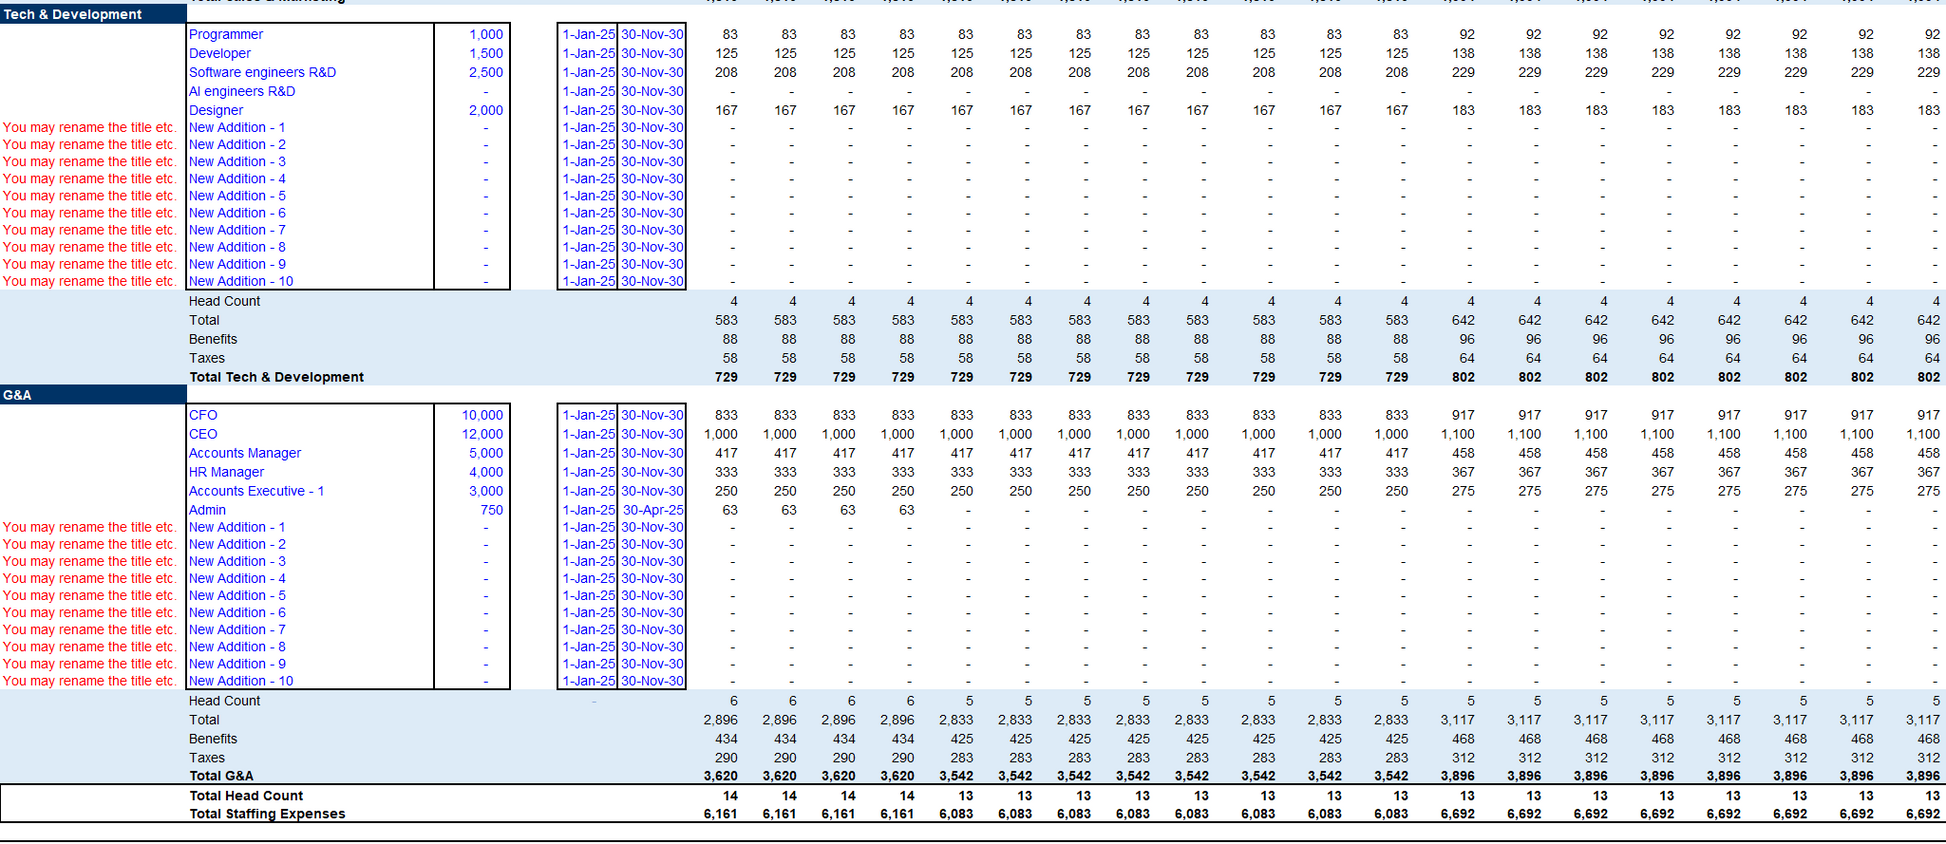Click the Accounts Manager title cell
Viewport: 1946px width, 844px height.
(x=245, y=453)
